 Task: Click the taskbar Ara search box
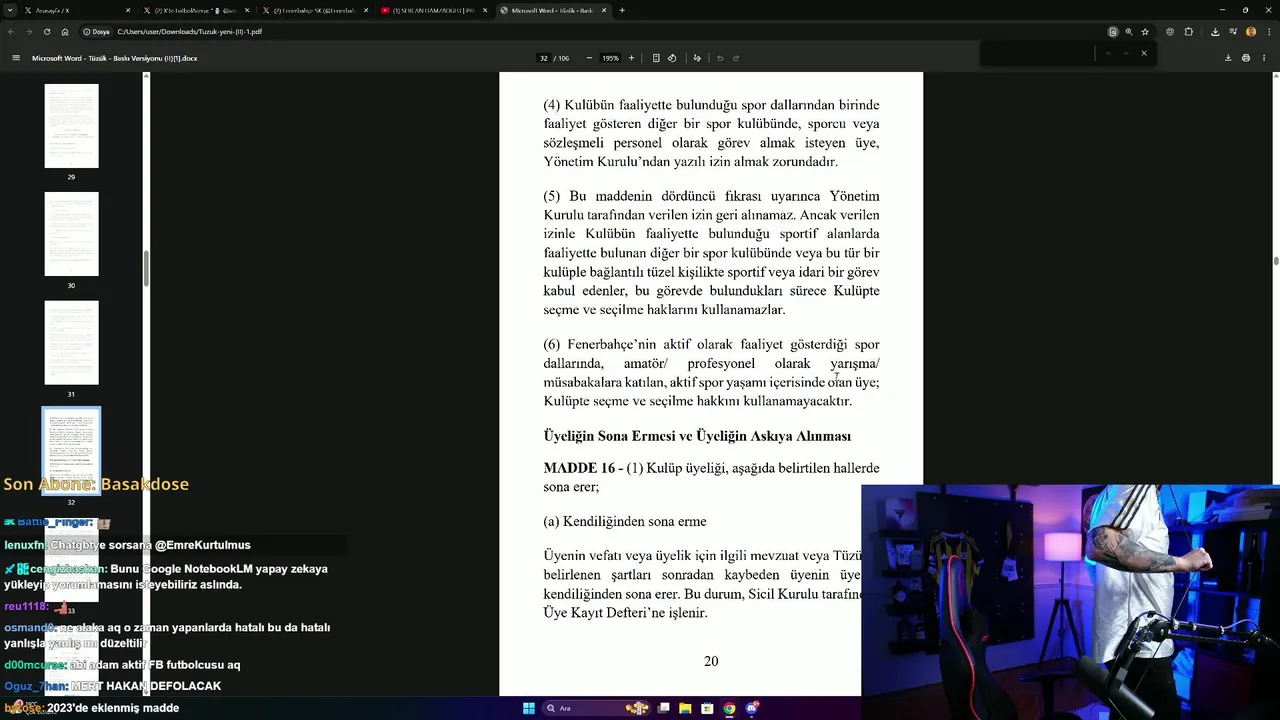(x=597, y=708)
